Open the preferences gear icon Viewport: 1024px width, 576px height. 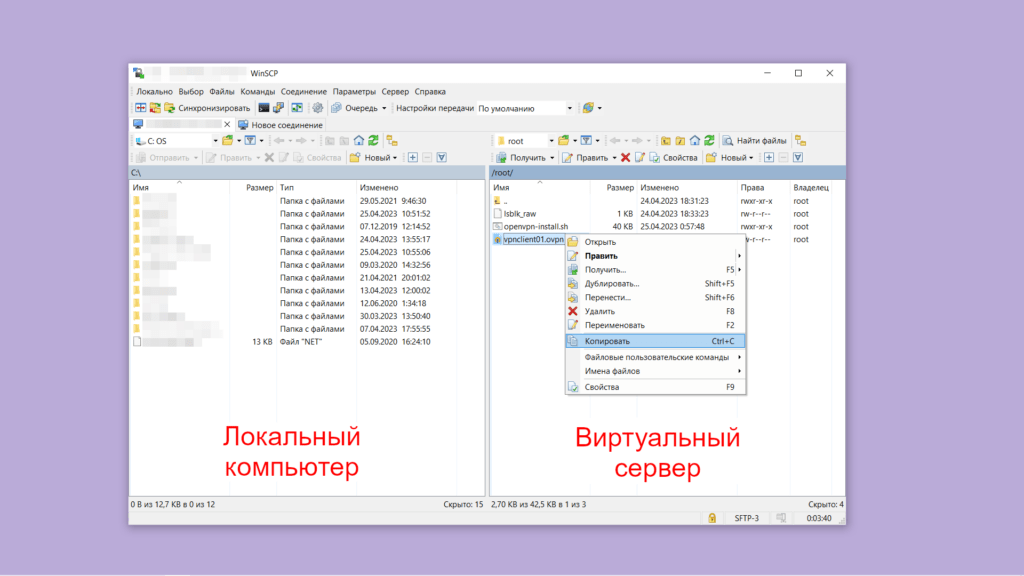(x=318, y=108)
